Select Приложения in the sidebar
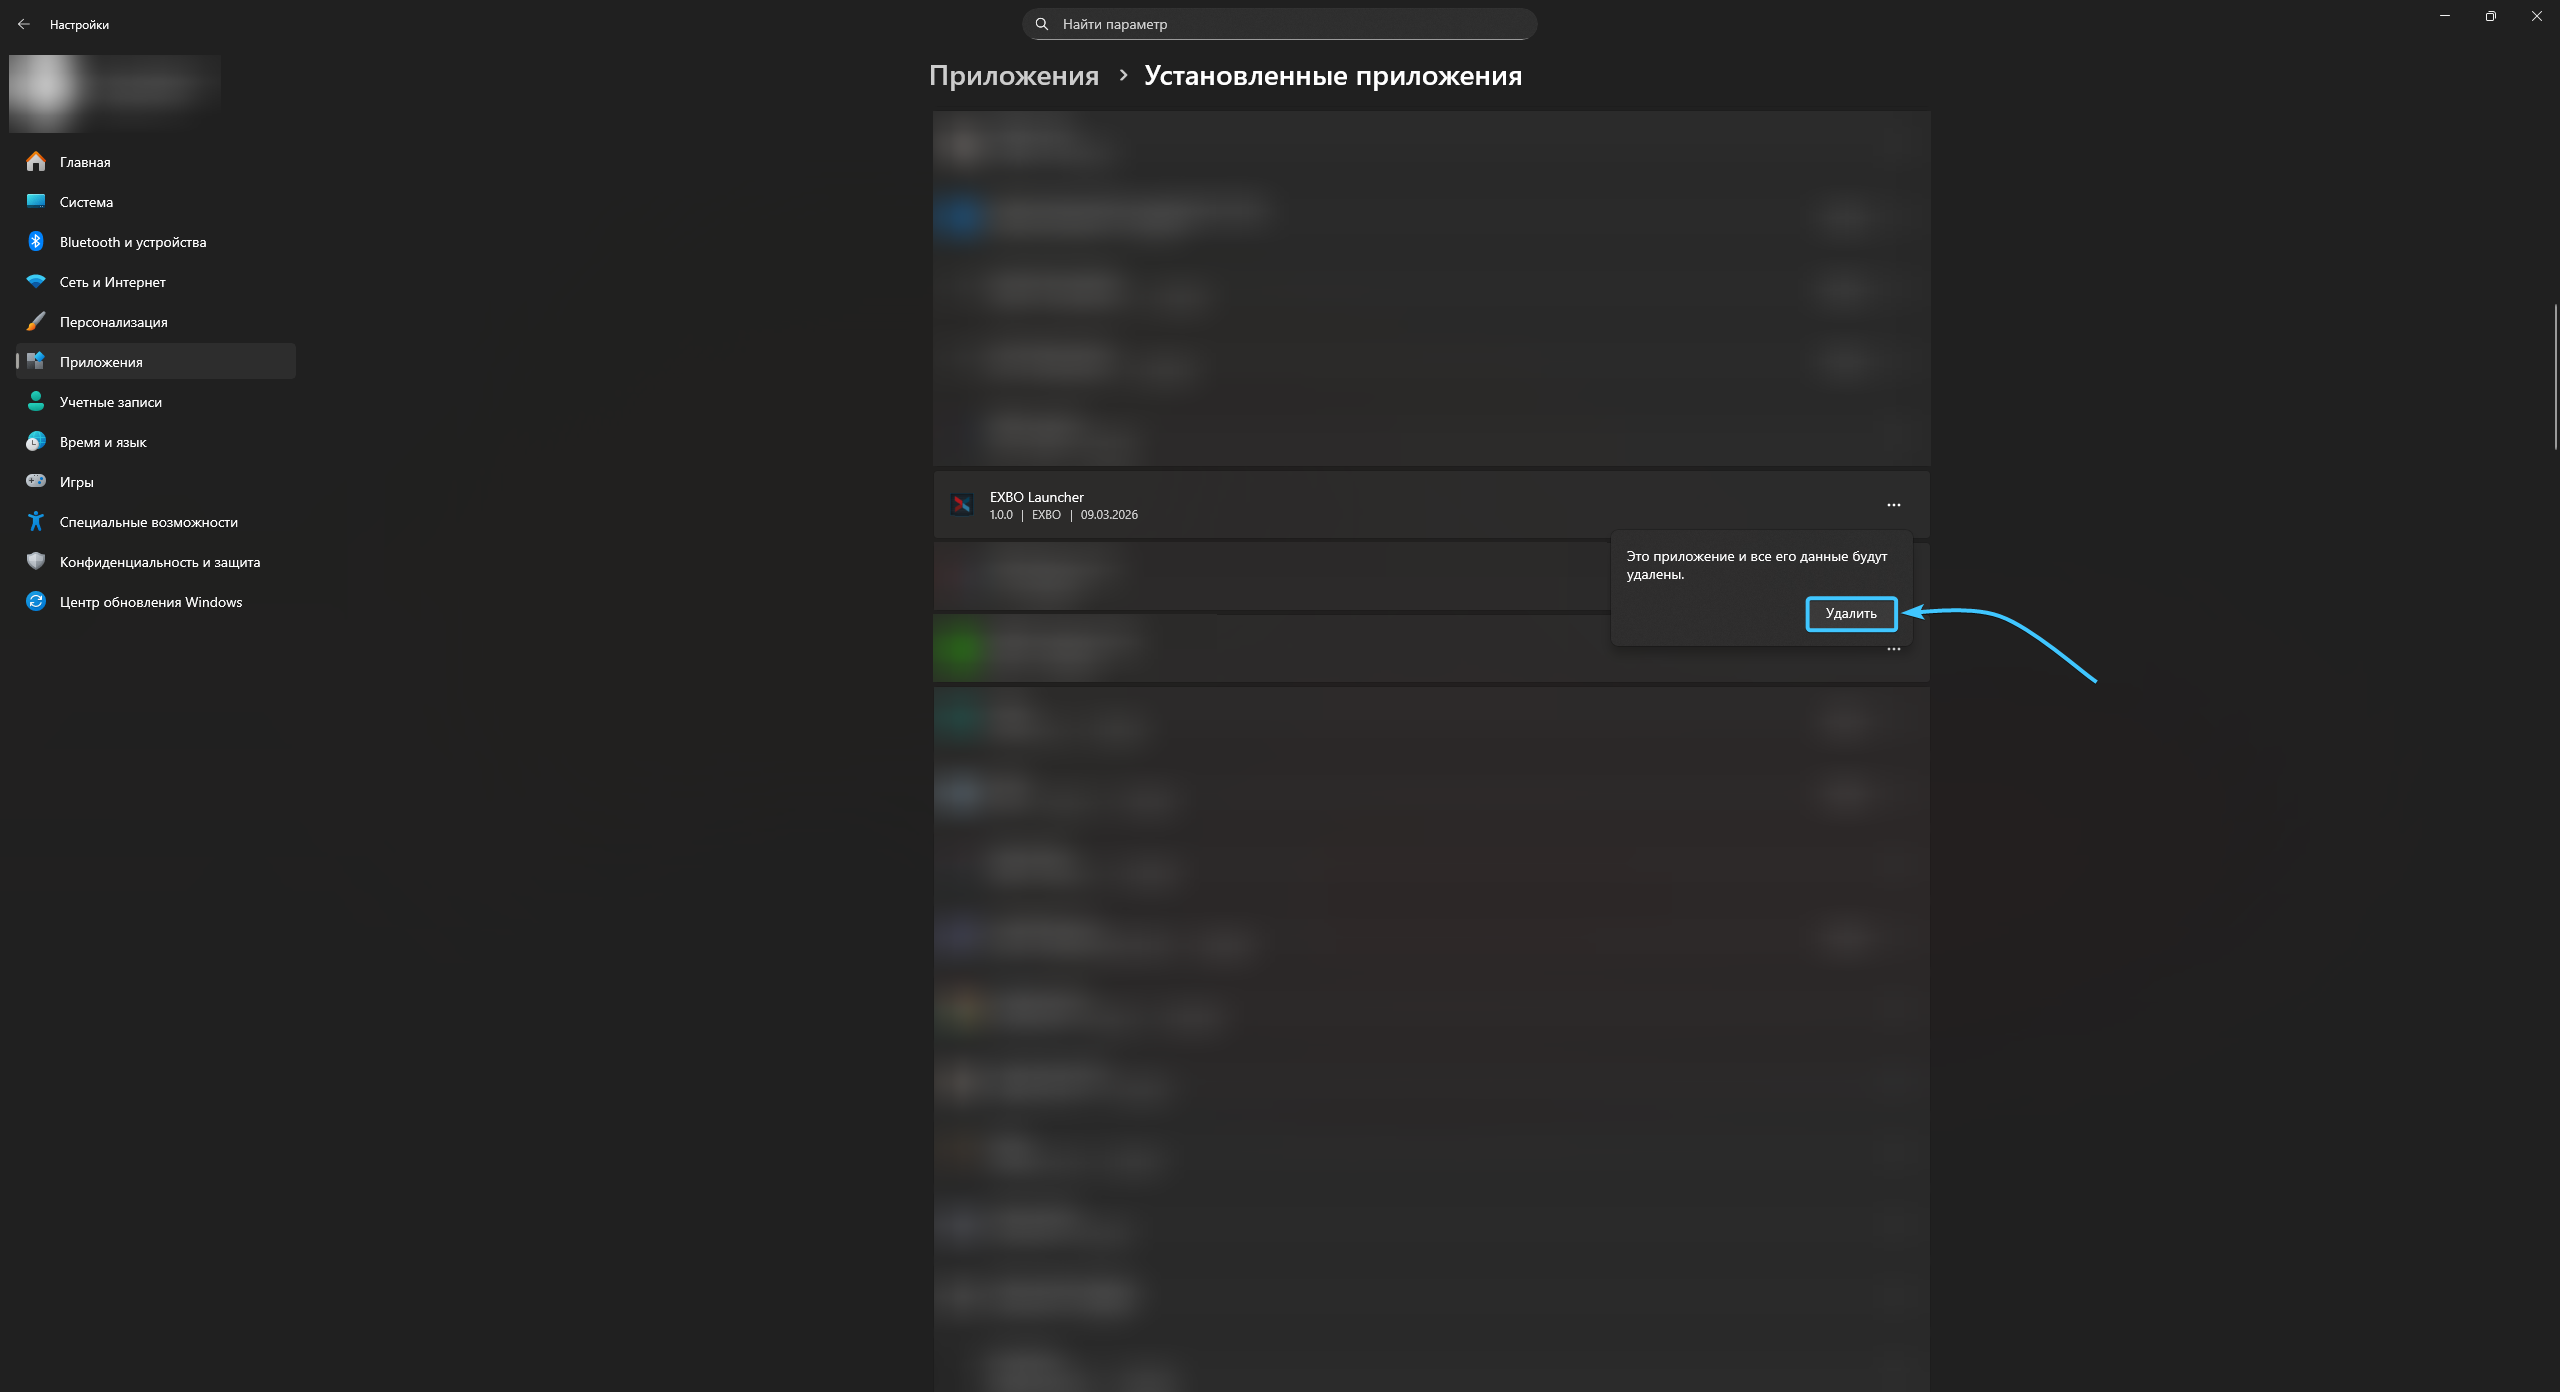Screen dimensions: 2560x1392 click(x=100, y=361)
